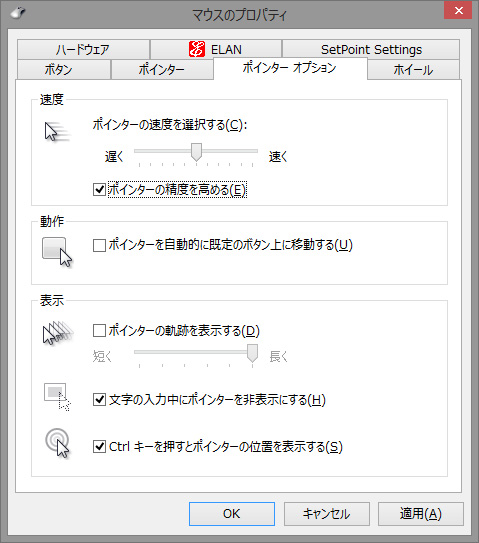Switch to the ハードウェア tab
The height and width of the screenshot is (543, 479).
(83, 50)
